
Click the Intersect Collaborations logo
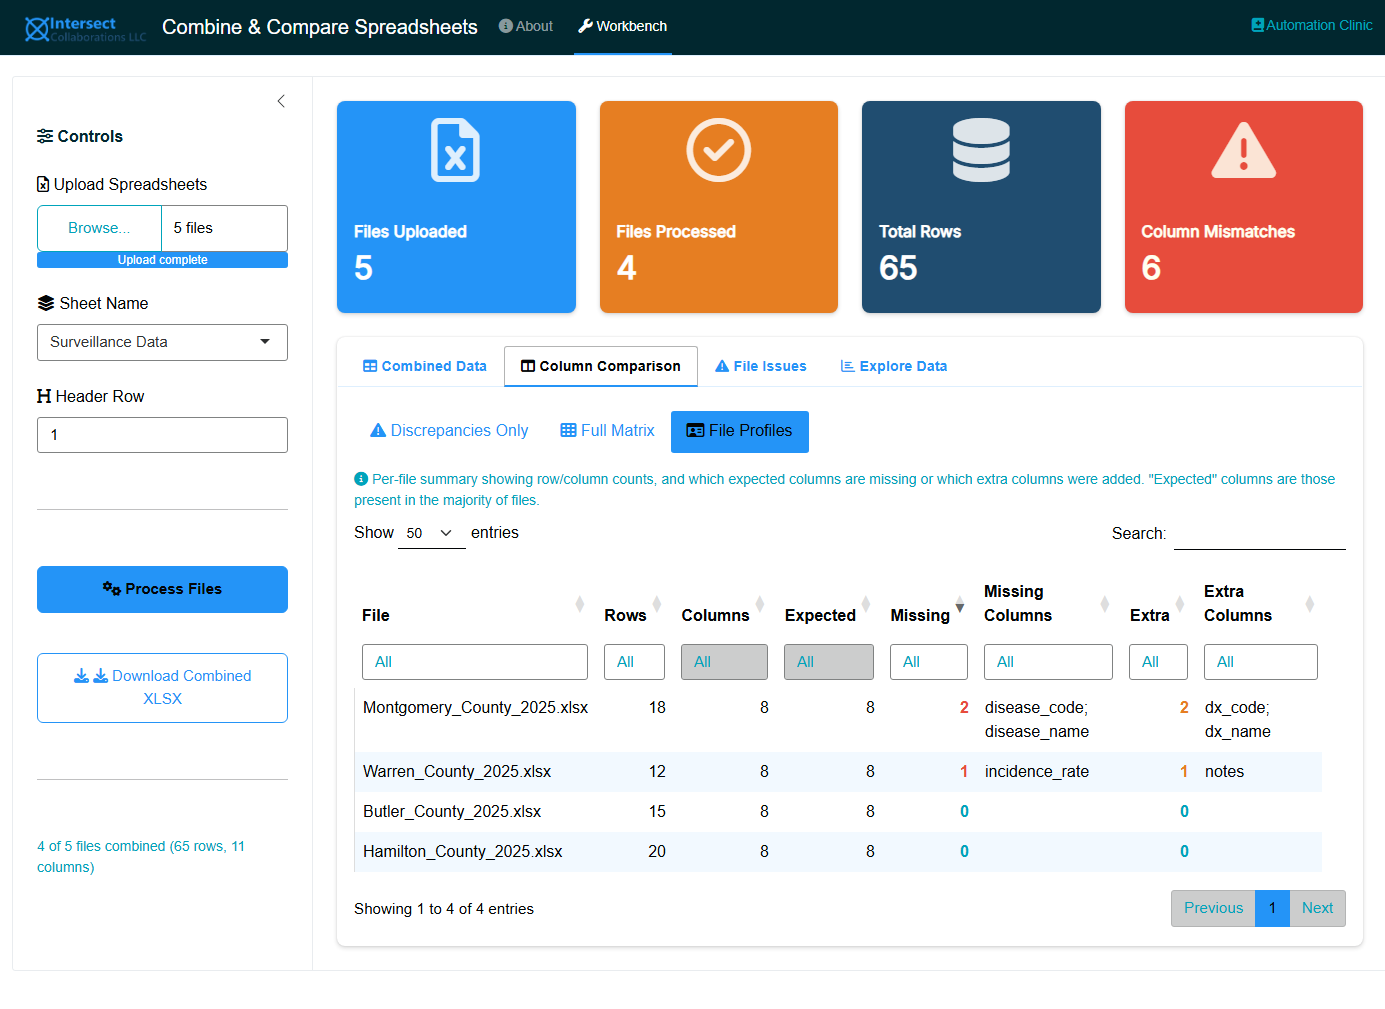(x=85, y=27)
